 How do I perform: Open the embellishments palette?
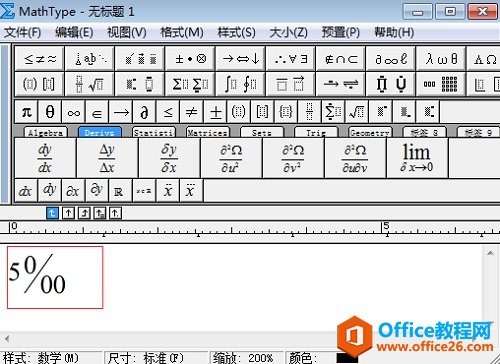[140, 59]
